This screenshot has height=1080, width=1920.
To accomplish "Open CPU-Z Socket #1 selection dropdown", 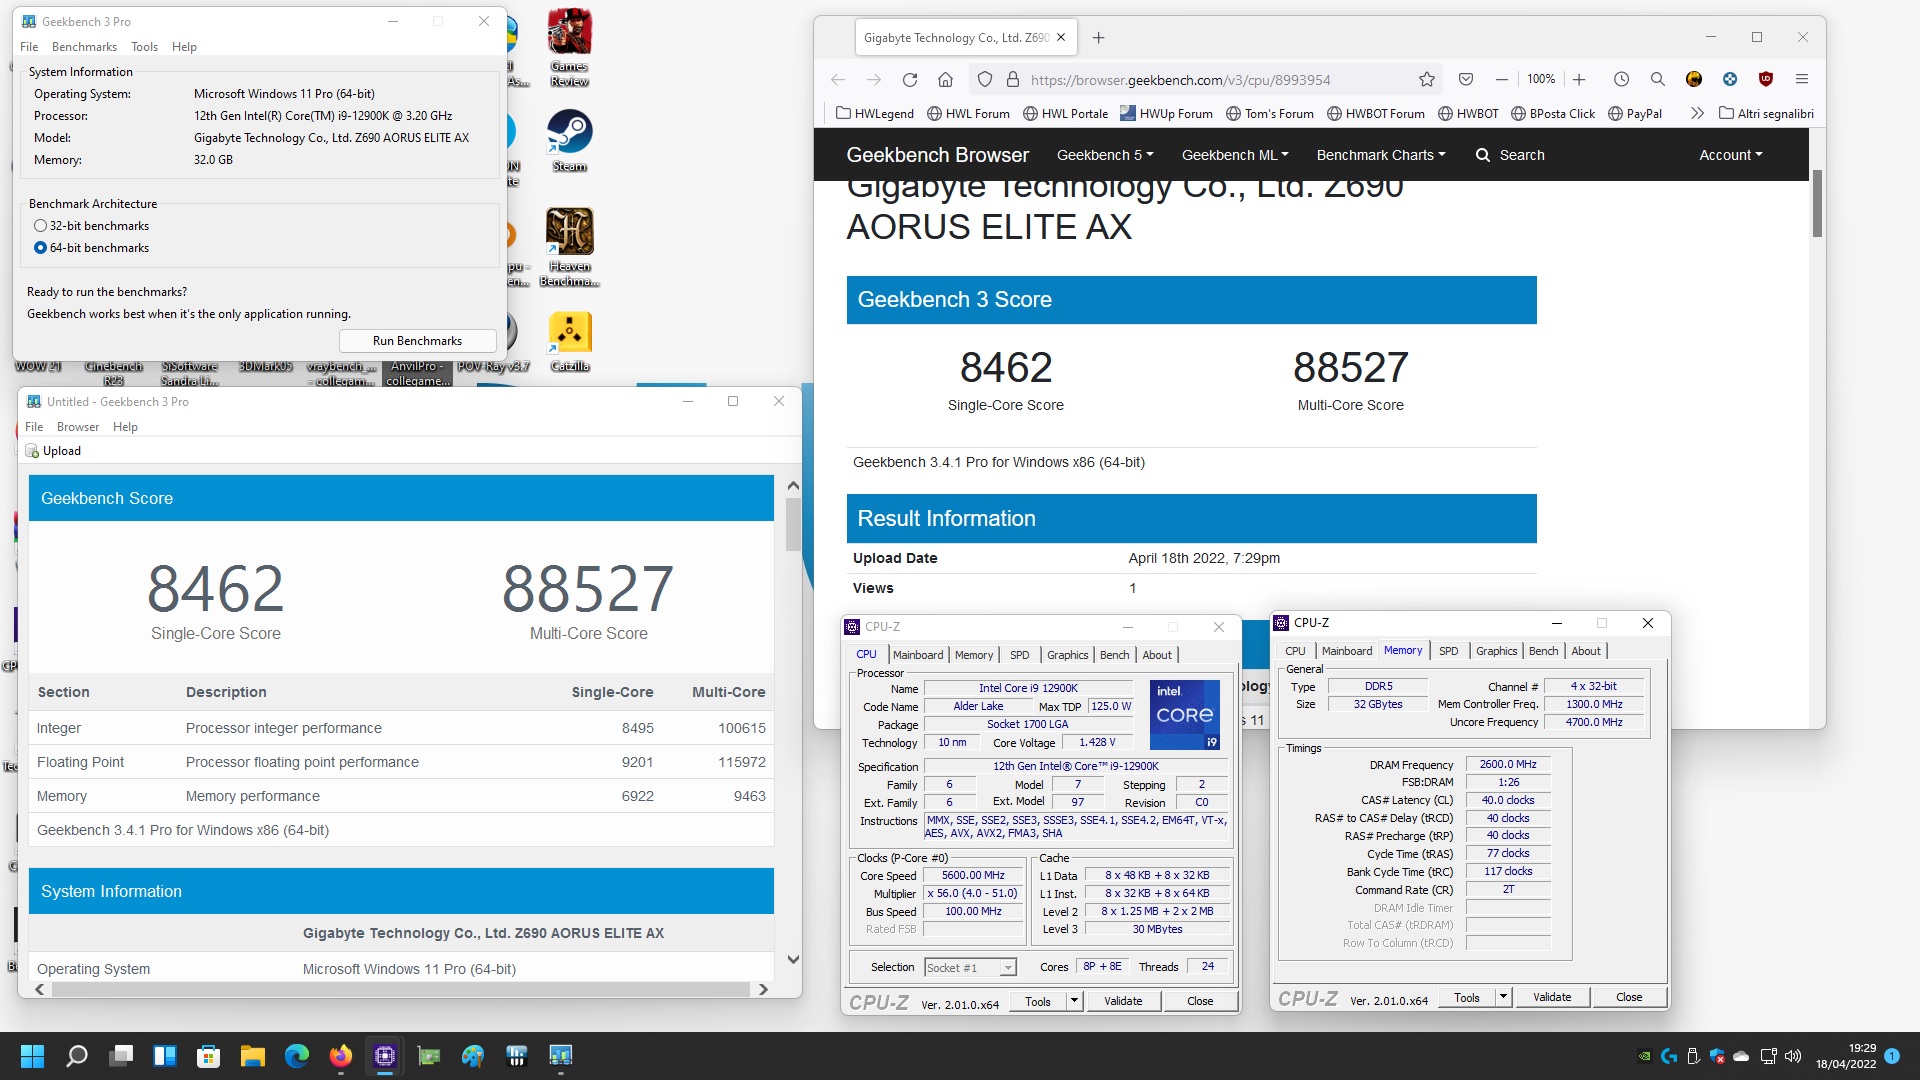I will [x=970, y=967].
